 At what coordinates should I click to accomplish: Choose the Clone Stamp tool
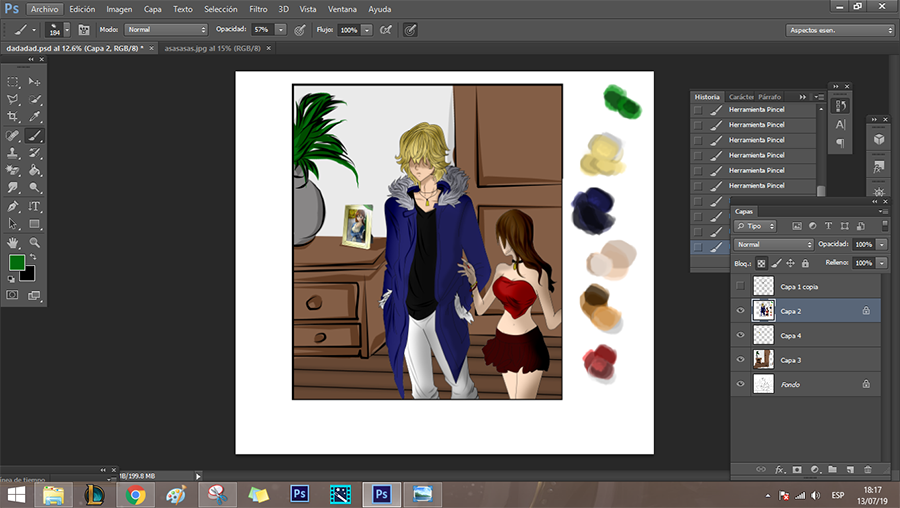13,153
